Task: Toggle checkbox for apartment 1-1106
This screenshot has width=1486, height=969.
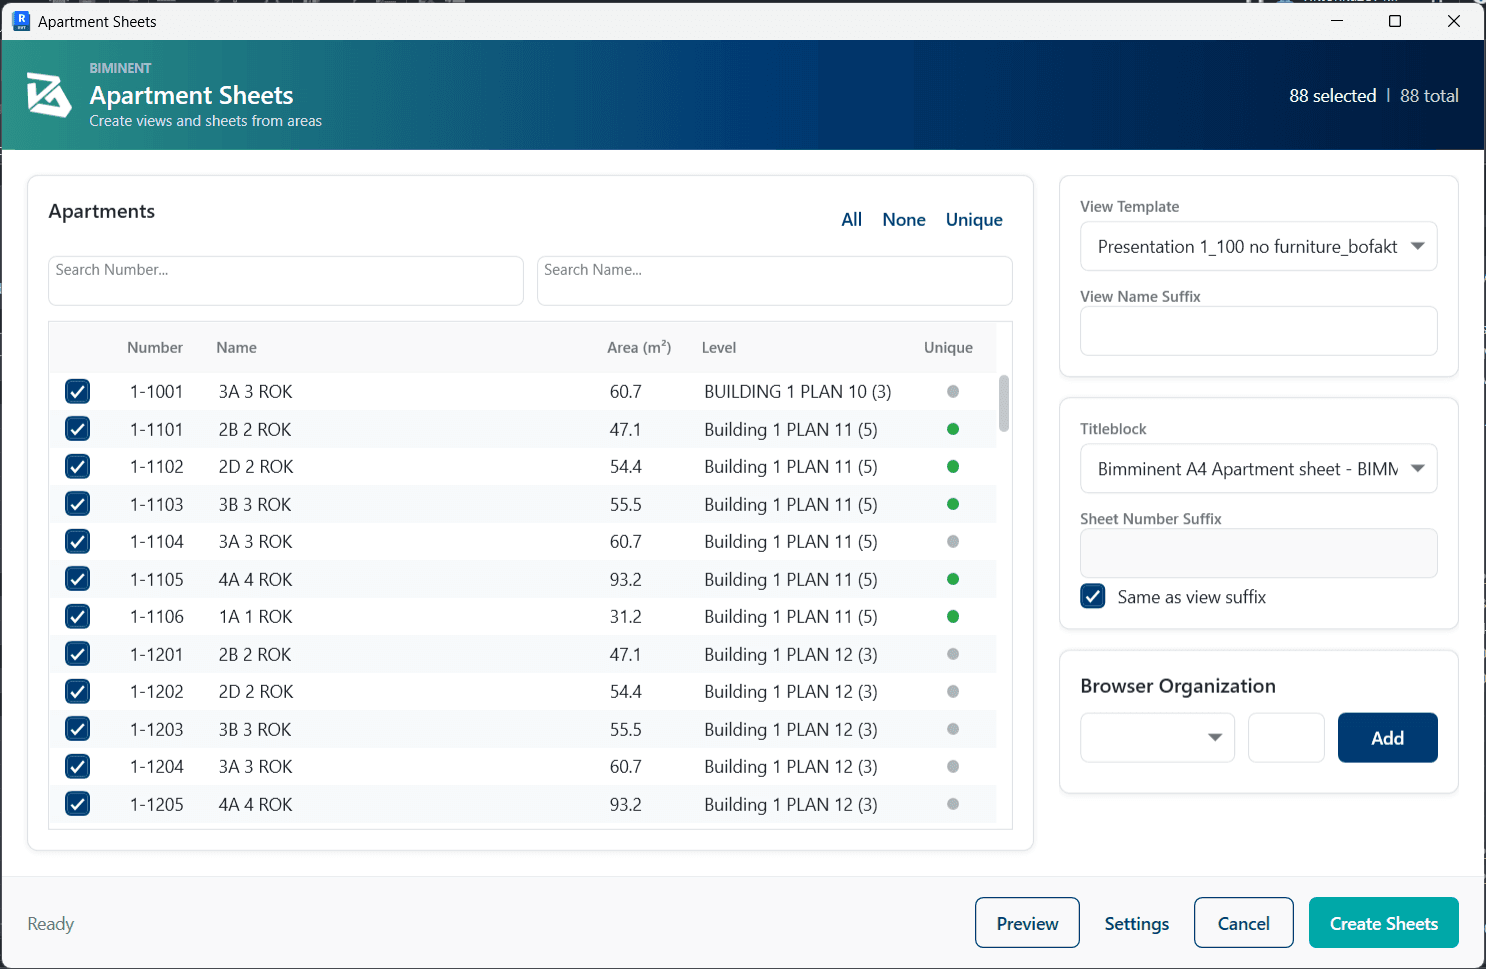Action: (x=77, y=616)
